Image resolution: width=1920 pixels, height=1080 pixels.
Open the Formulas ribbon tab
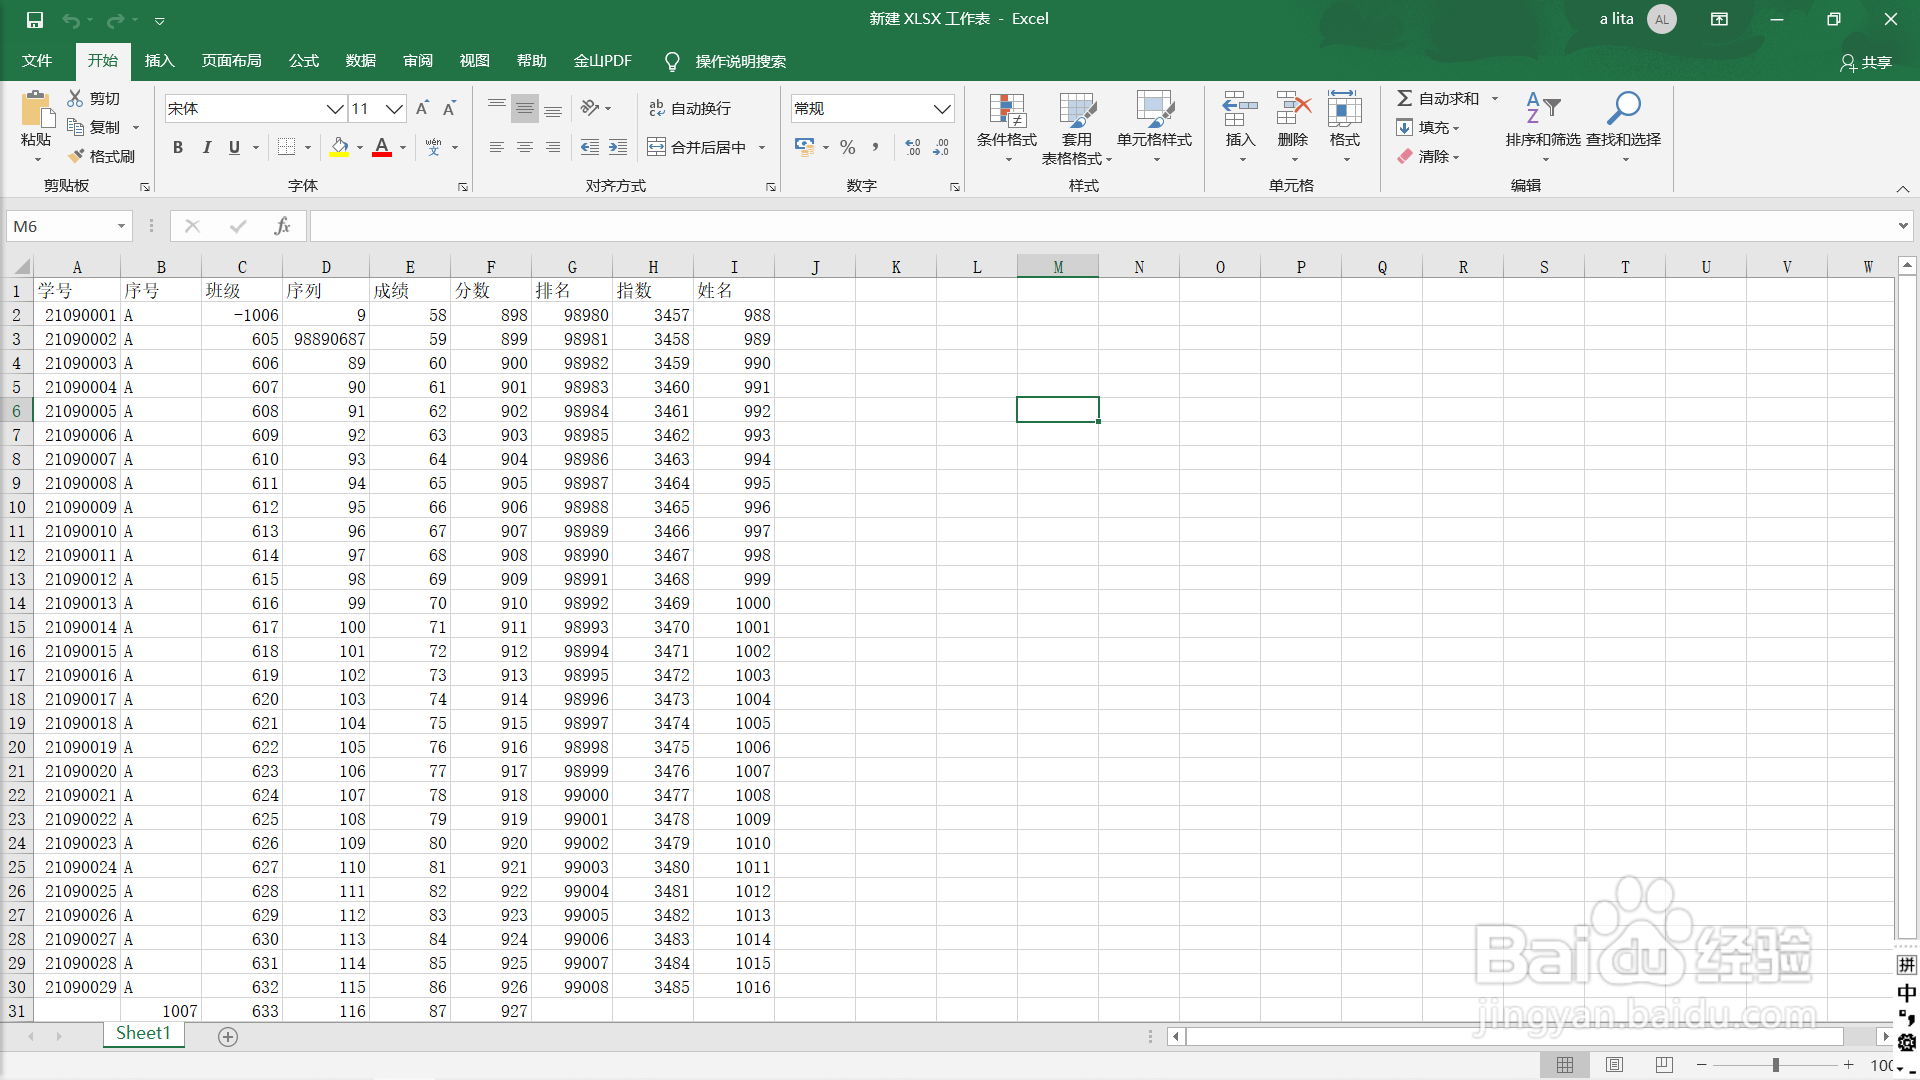coord(303,61)
